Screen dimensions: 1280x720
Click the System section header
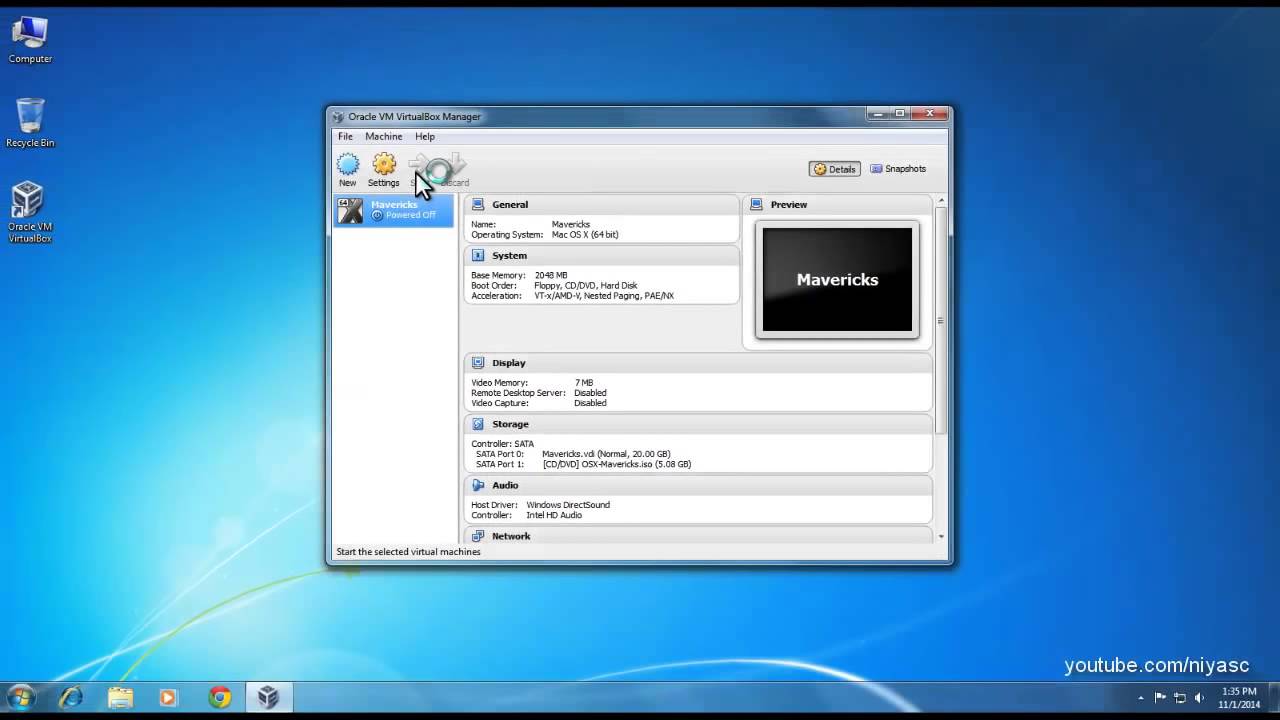(x=602, y=255)
